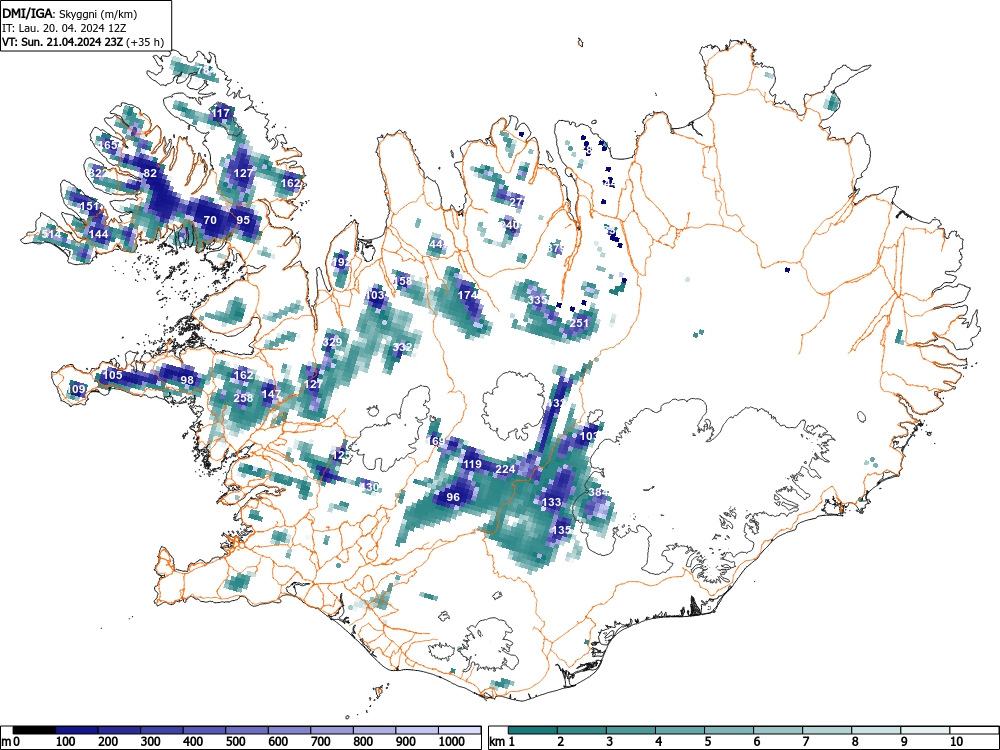Select the 500–600 m legend color segment
Image resolution: width=1000 pixels, height=750 pixels.
[247, 730]
